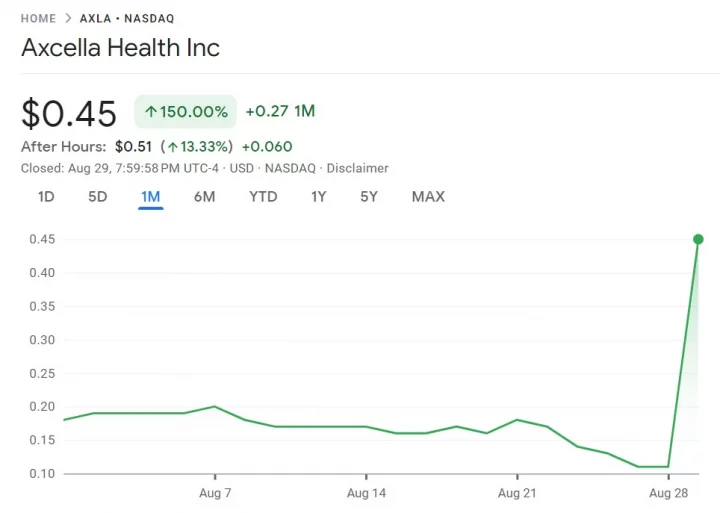Click the Axcella Health Inc title
This screenshot has width=720, height=513.
(x=120, y=48)
